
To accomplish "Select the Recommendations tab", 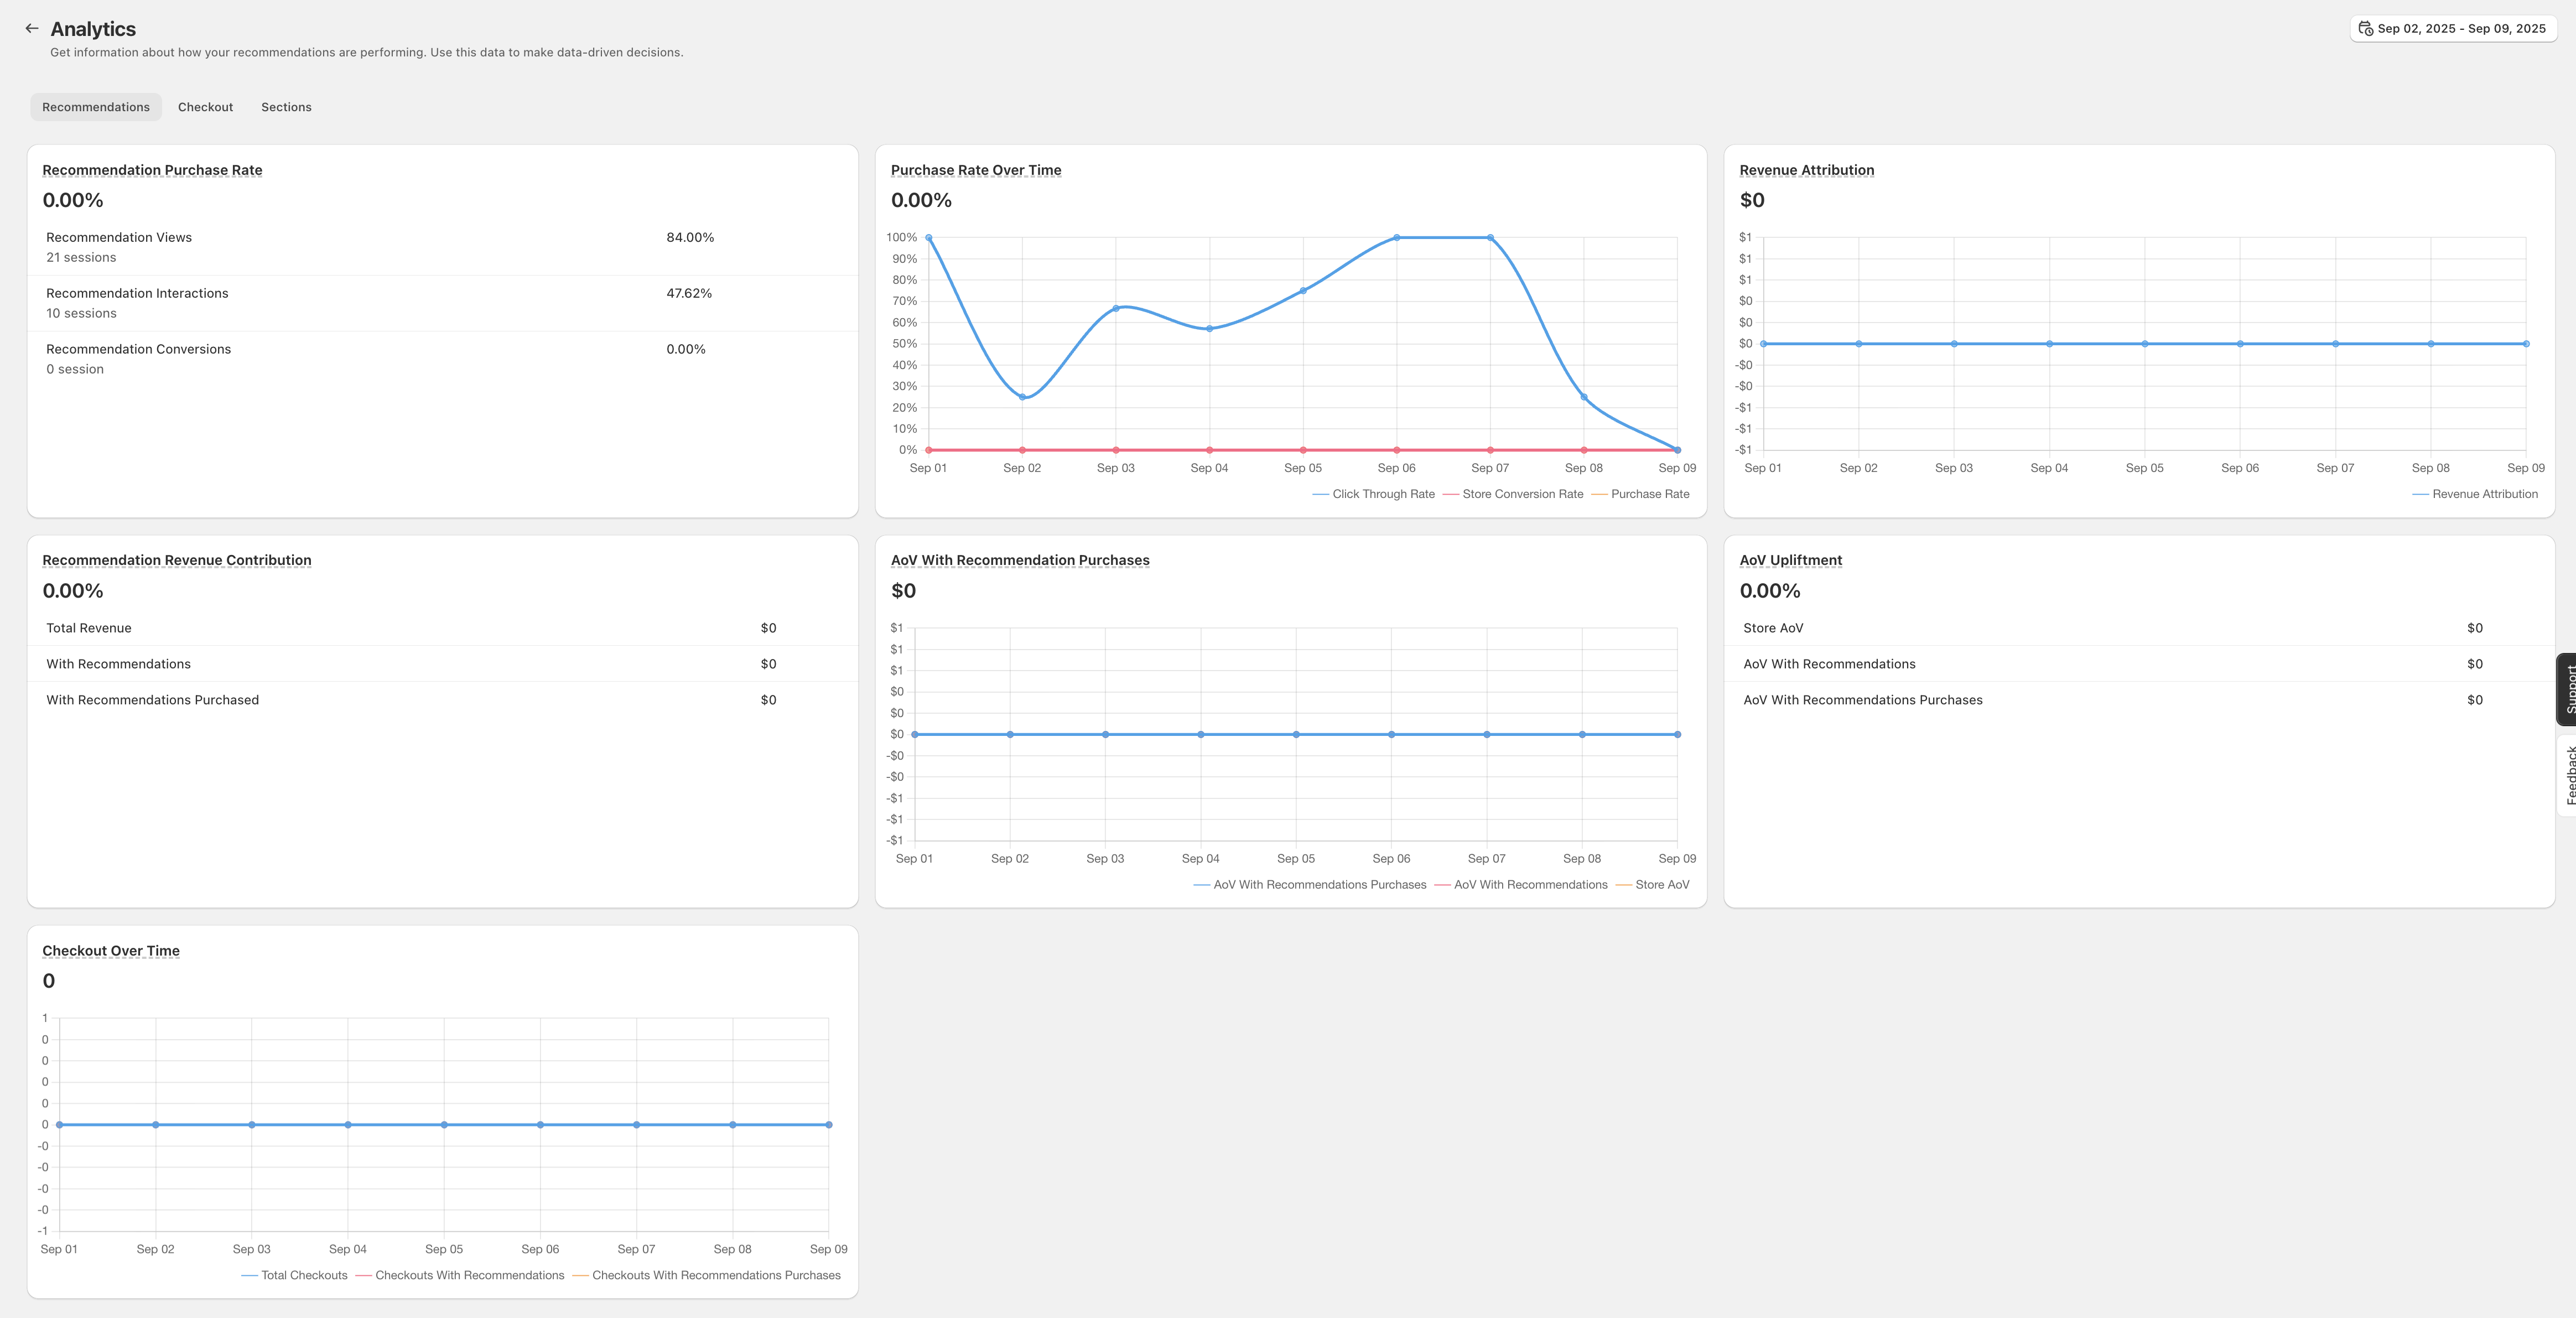I will (96, 107).
